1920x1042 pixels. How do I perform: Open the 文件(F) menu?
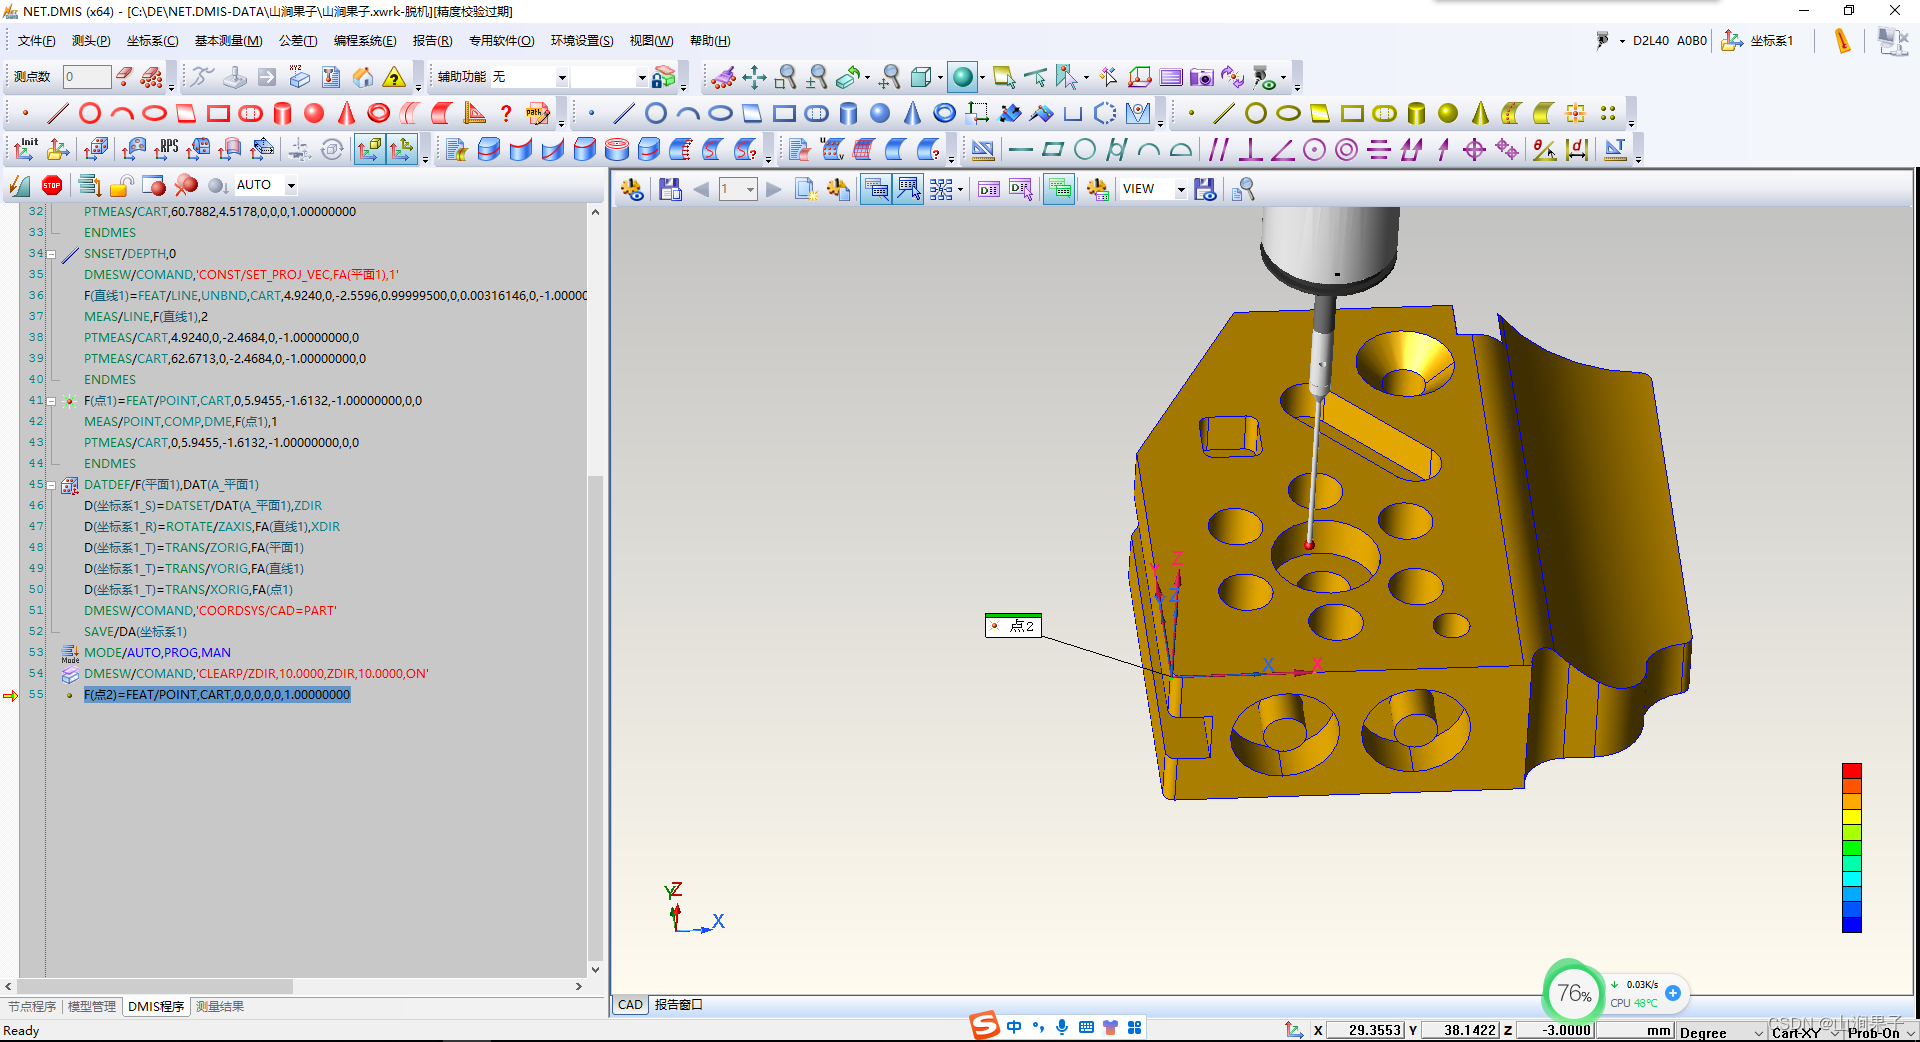point(36,41)
